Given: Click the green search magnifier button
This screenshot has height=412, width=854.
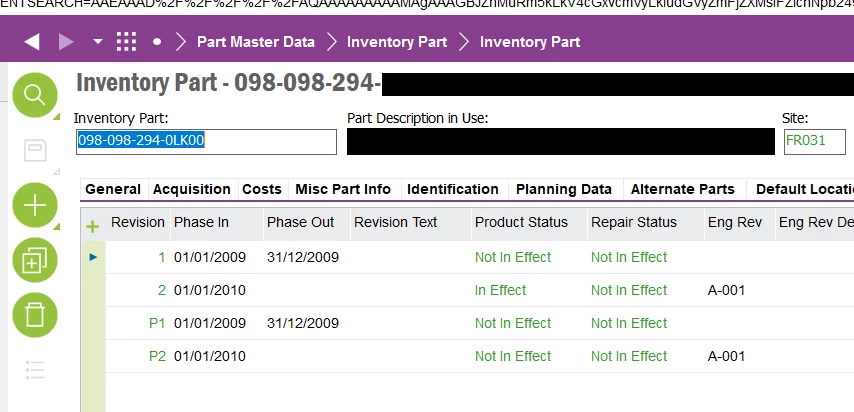Looking at the screenshot, I should tap(35, 95).
